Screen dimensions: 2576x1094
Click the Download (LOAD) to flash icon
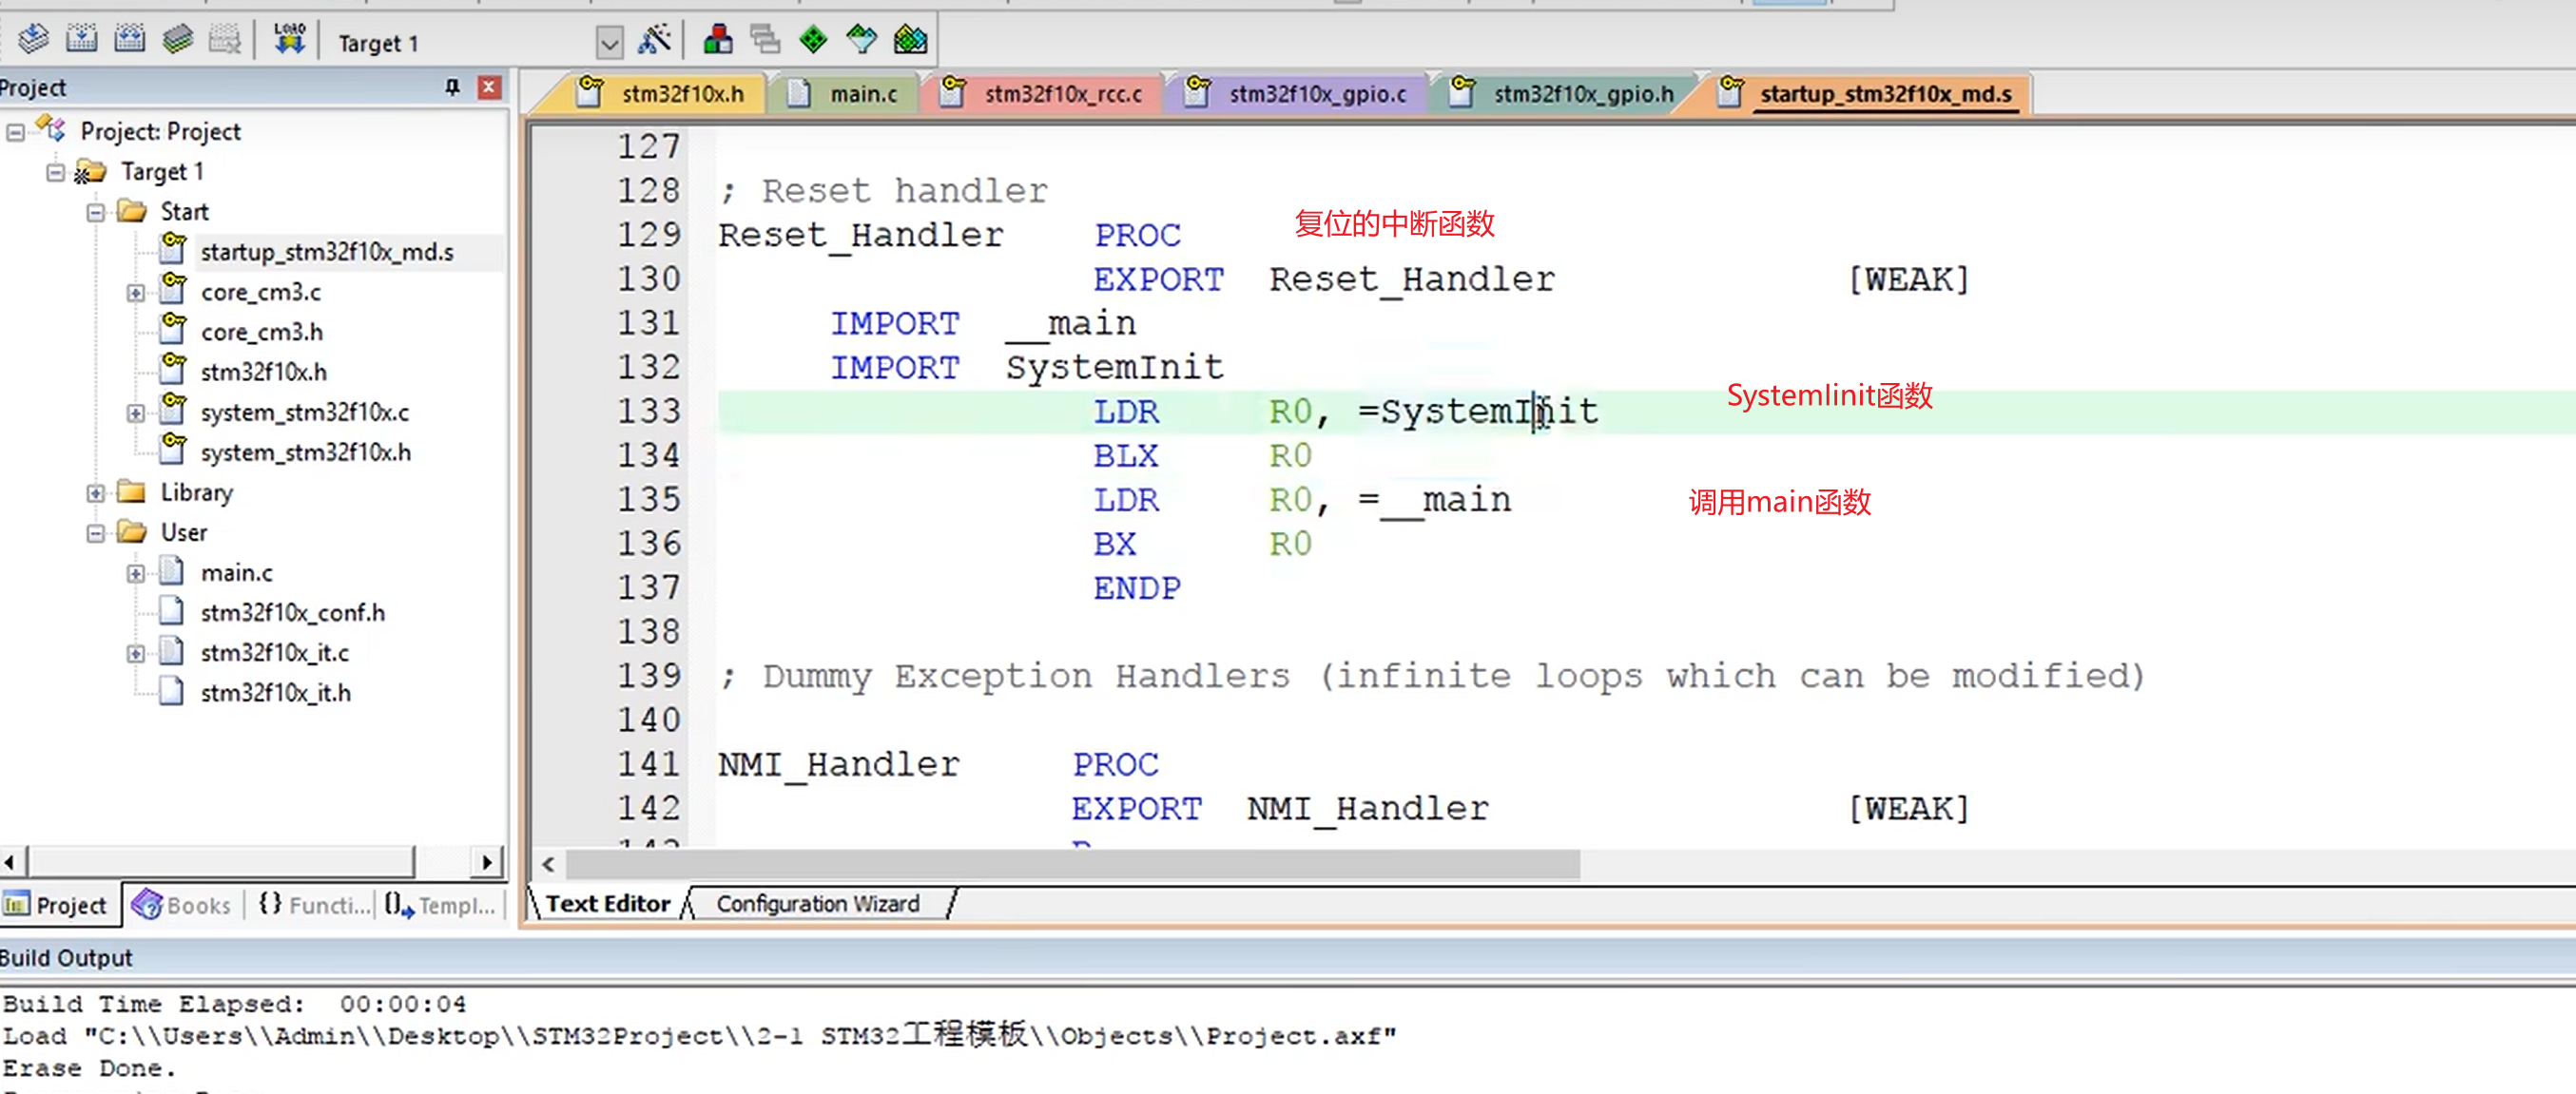click(x=290, y=40)
